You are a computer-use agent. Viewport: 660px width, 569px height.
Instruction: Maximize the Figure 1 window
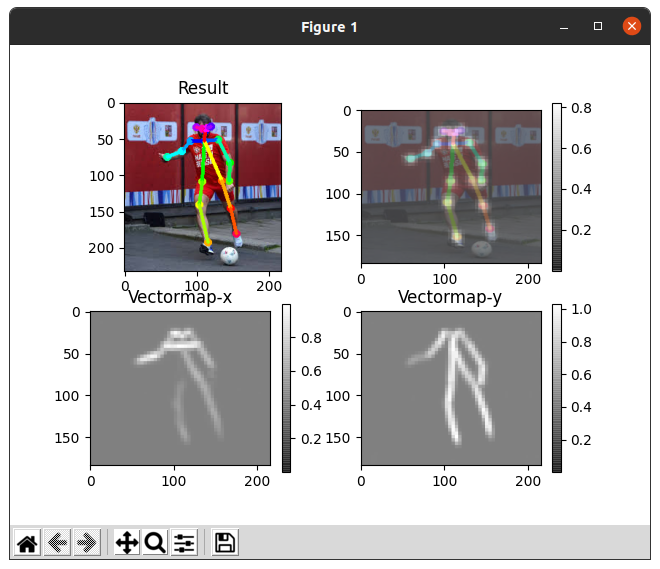[x=598, y=26]
